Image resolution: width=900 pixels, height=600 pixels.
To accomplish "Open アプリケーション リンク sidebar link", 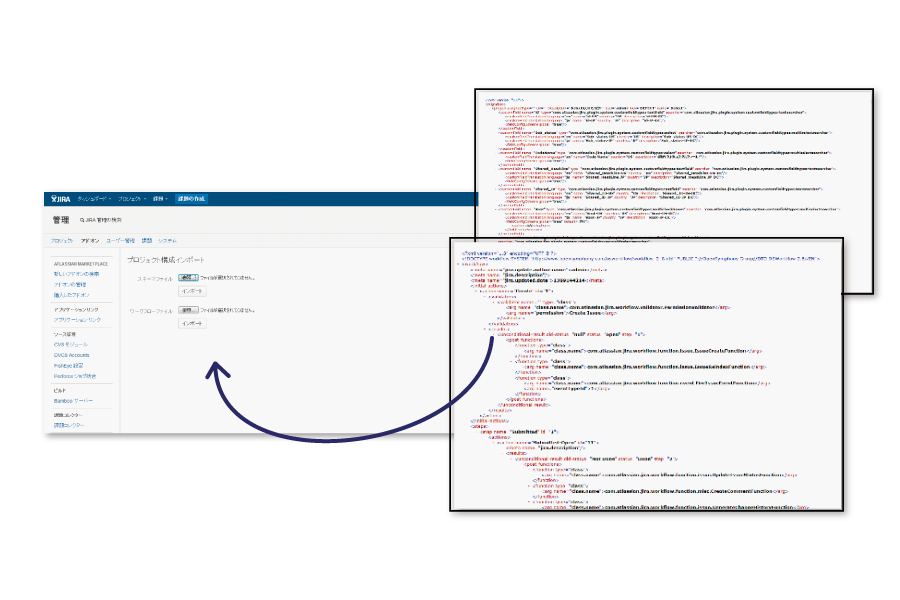I will [77, 320].
